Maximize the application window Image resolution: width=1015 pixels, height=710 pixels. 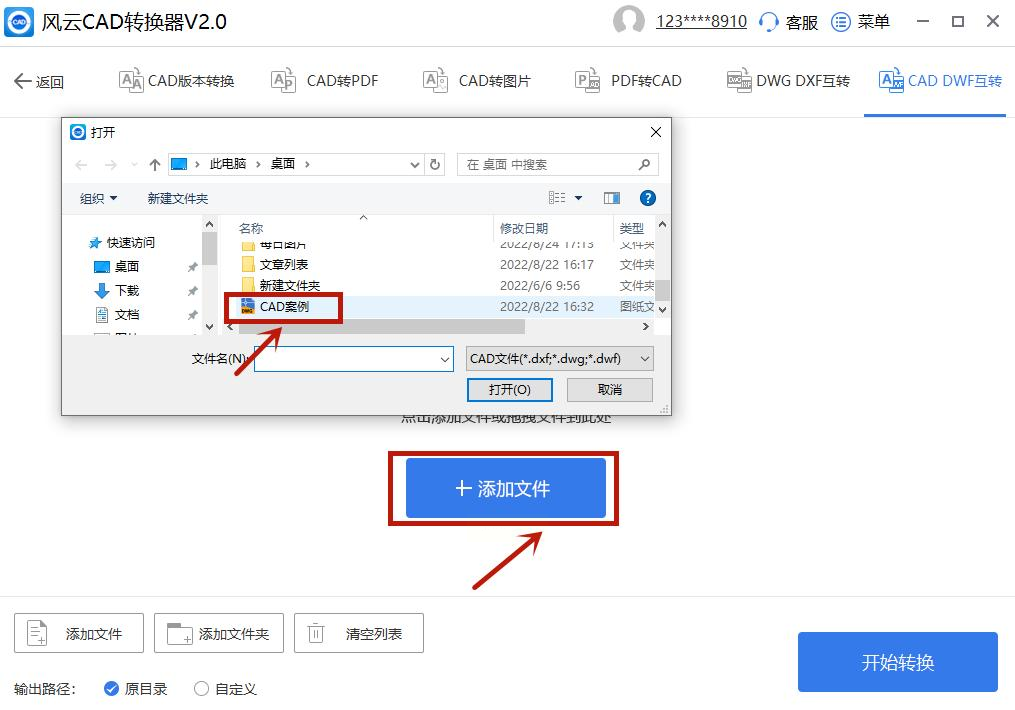958,21
